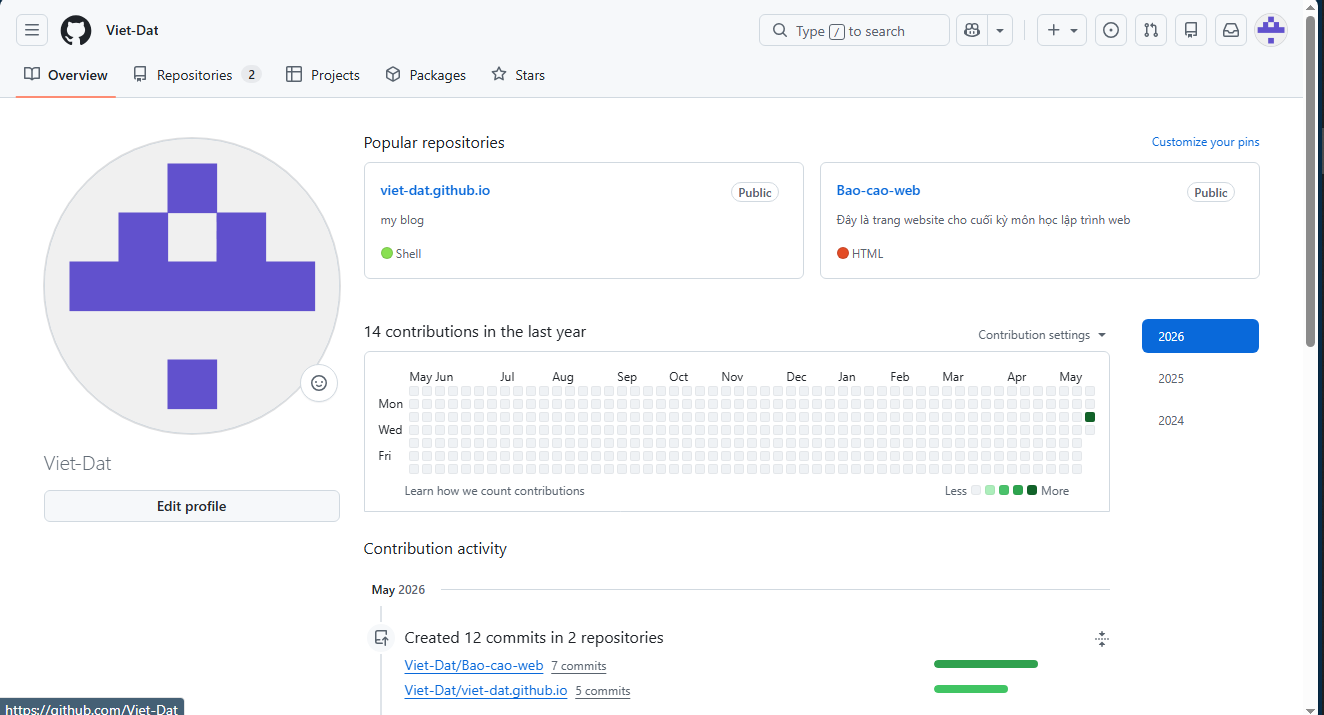Go to GitHub home via Octocat logo

tap(76, 31)
